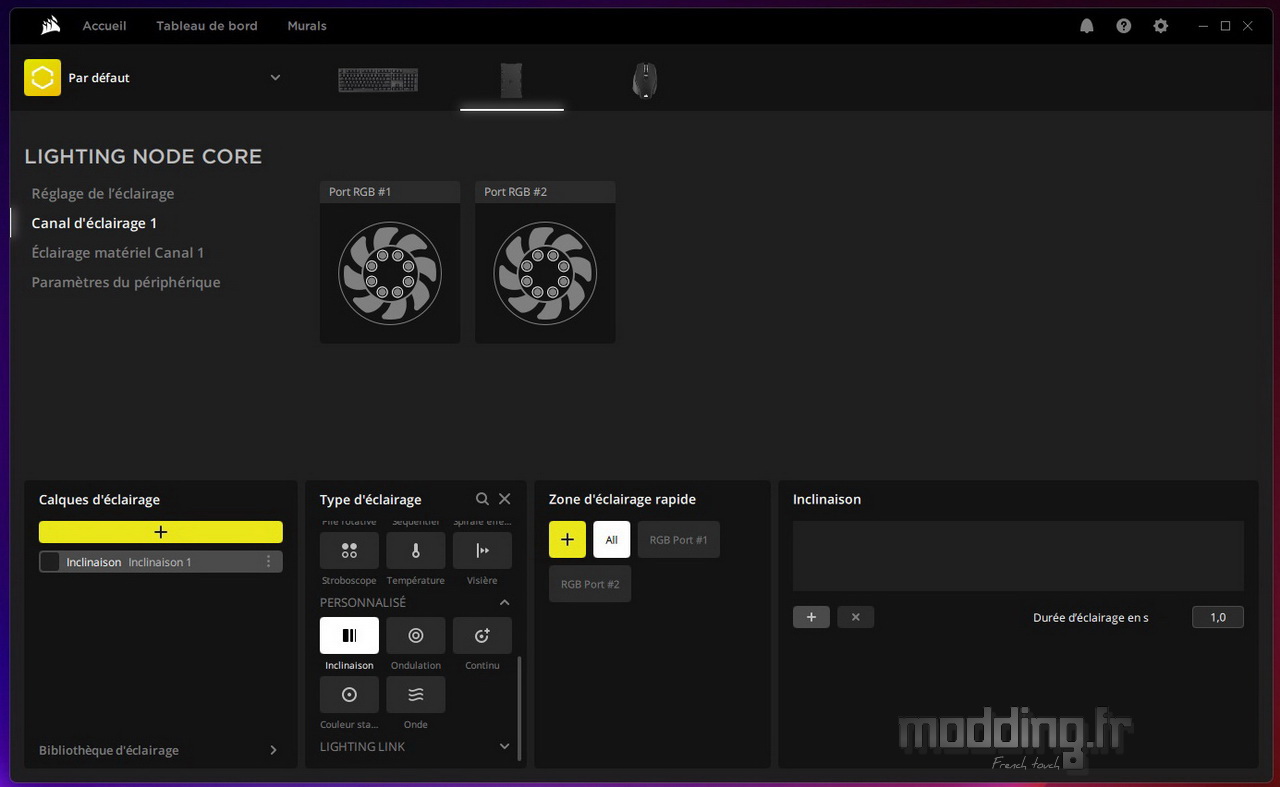Close the Type d'éclairage panel
Viewport: 1280px width, 787px height.
click(x=504, y=499)
